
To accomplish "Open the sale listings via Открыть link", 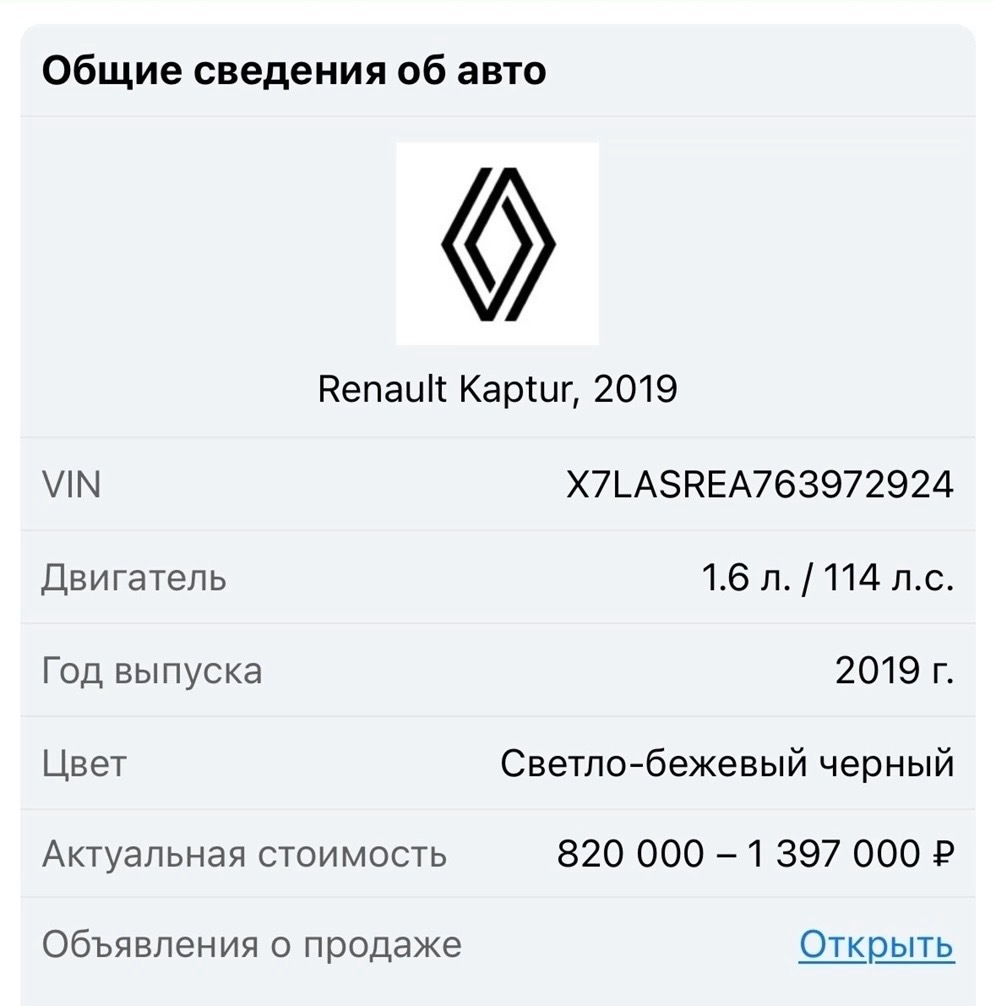I will 876,945.
